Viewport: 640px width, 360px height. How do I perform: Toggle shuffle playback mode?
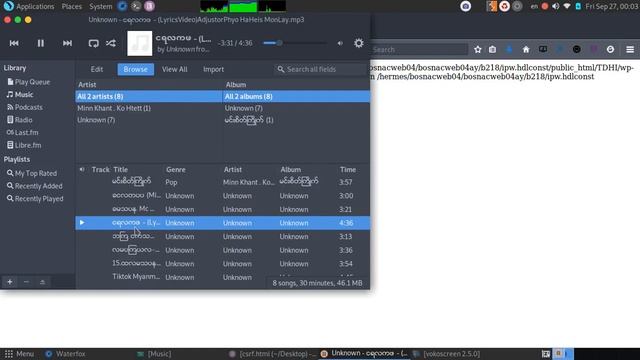(111, 43)
